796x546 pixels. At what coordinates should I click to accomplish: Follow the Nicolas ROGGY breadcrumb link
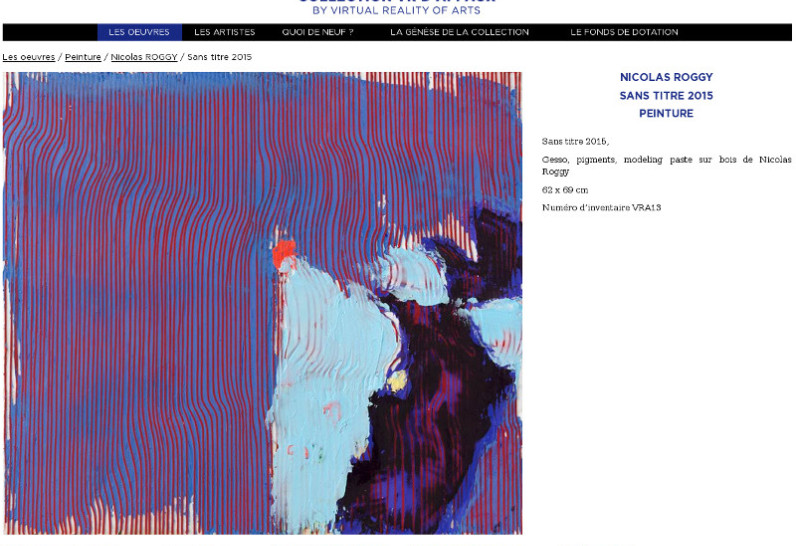[x=144, y=57]
